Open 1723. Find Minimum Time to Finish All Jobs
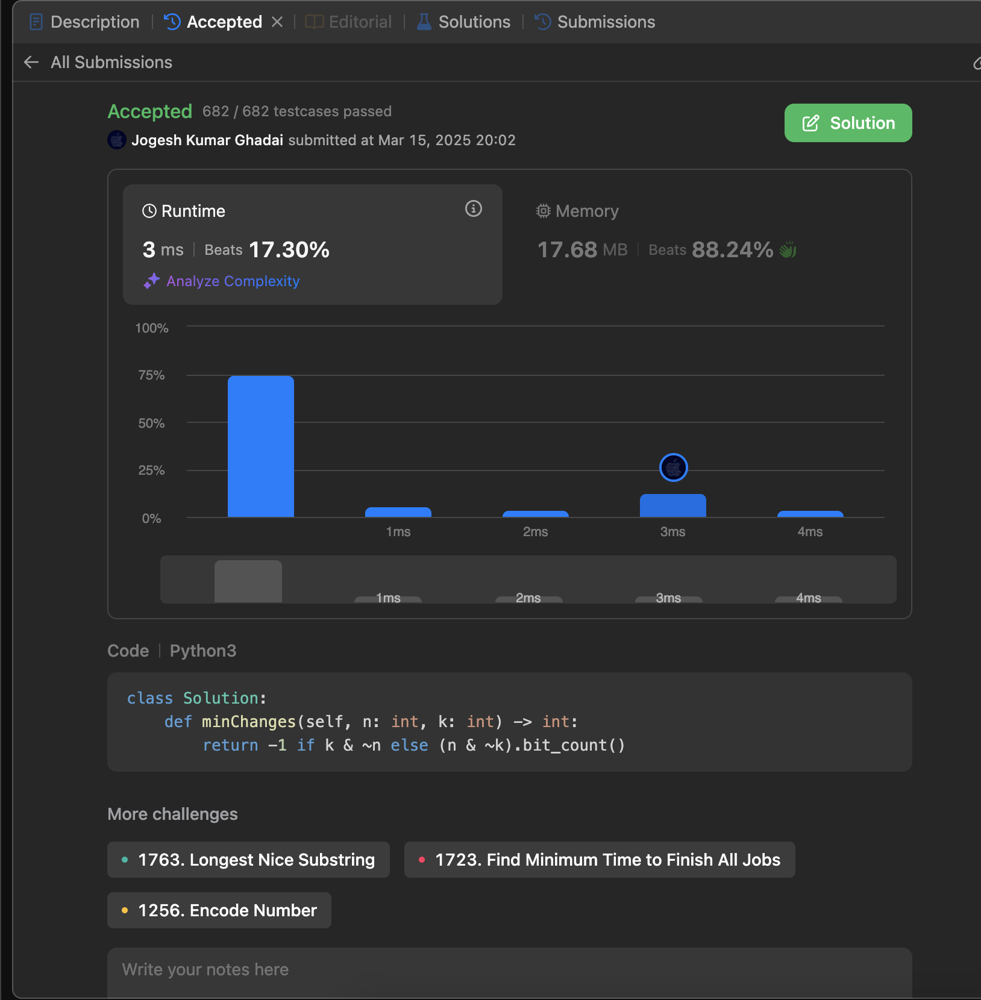The height and width of the screenshot is (1000, 981). (x=600, y=860)
